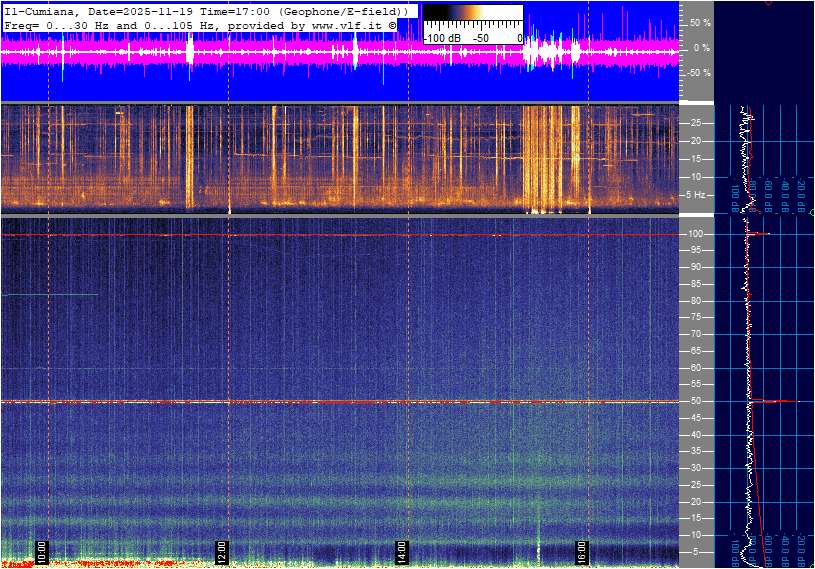
Task: Select the I1-Cumiana date title text
Action: [206, 10]
